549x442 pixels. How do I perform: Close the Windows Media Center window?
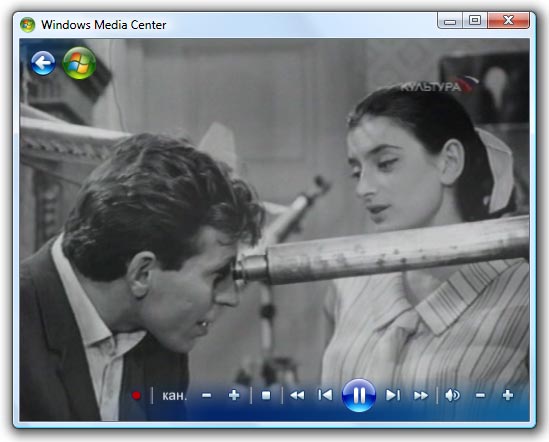tap(508, 21)
